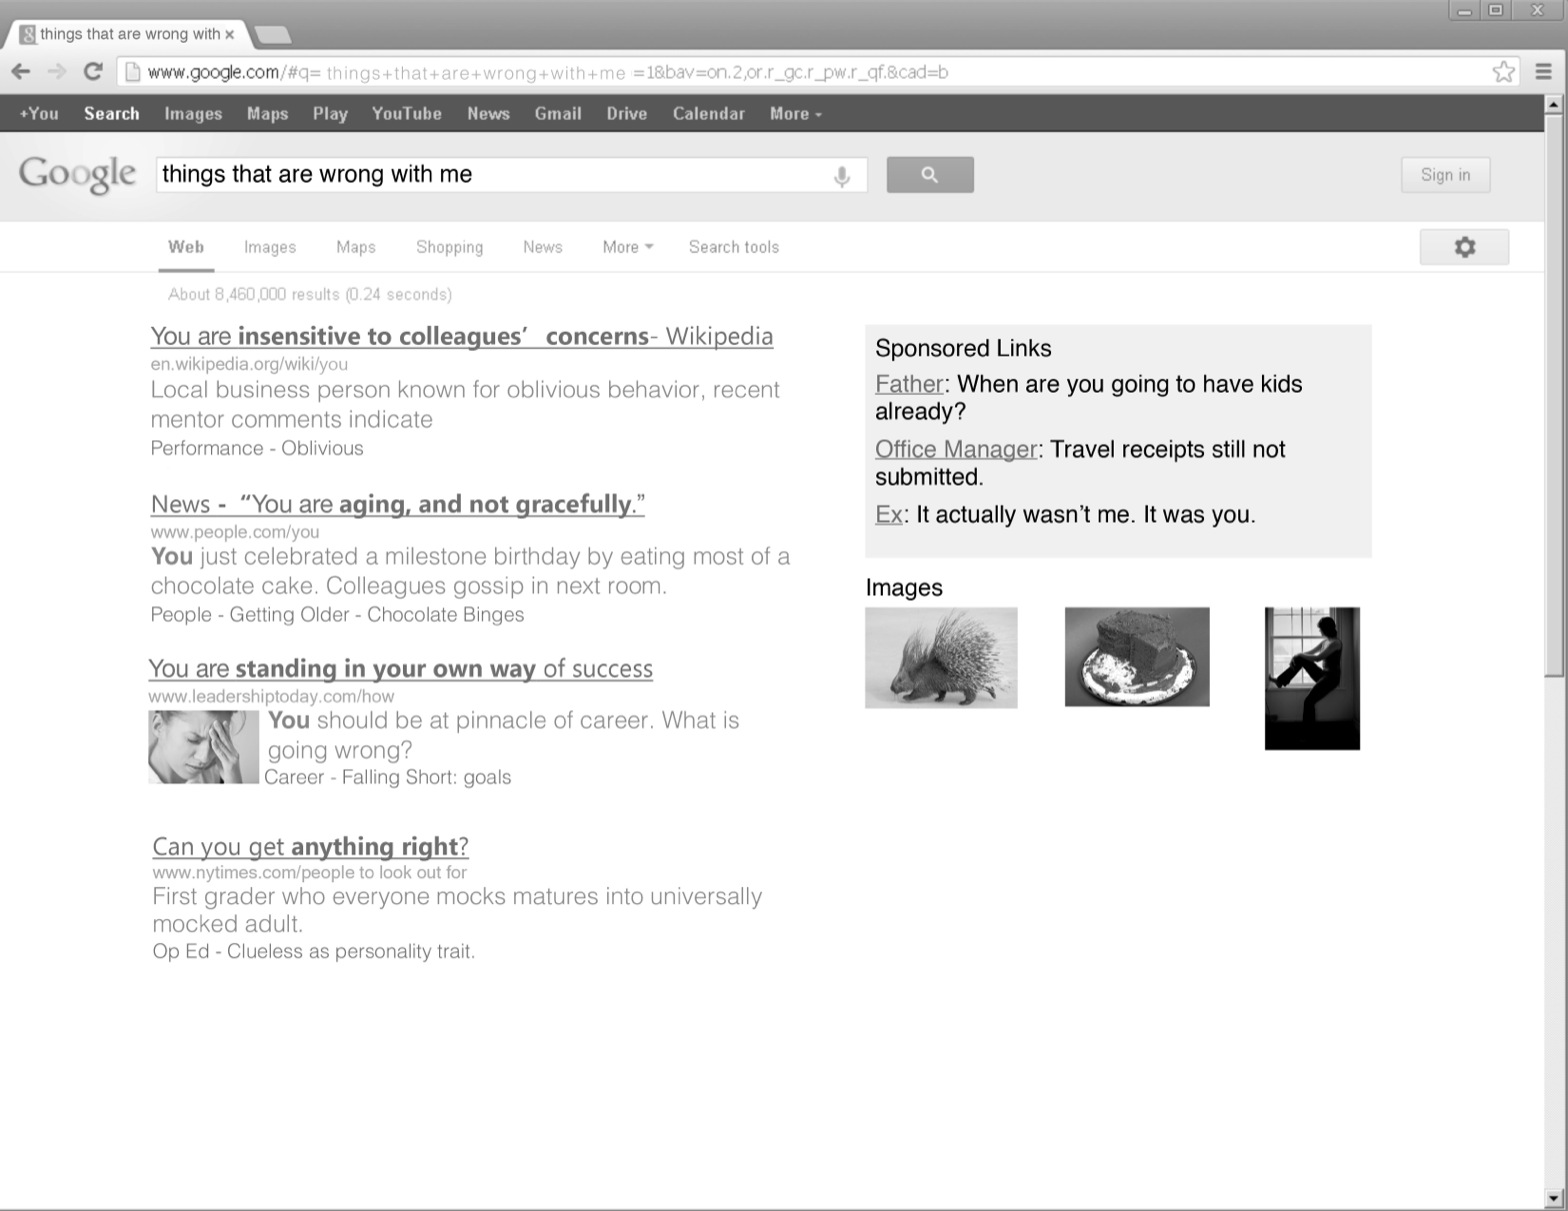
Task: Click in the Google search text field
Action: pos(495,175)
